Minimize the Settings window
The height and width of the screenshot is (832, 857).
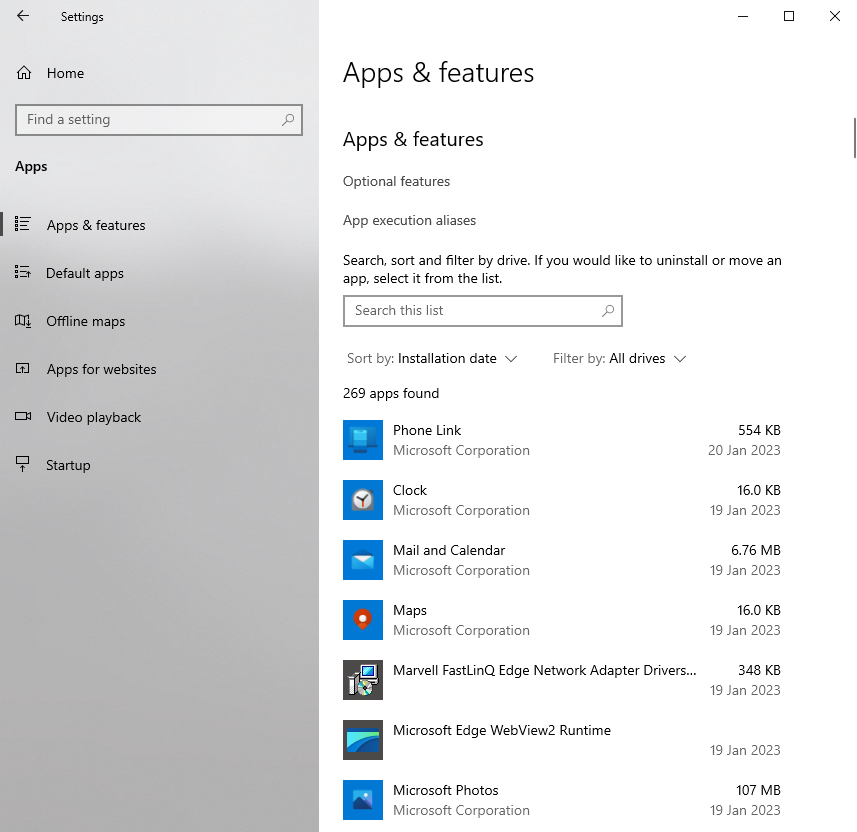pos(743,16)
